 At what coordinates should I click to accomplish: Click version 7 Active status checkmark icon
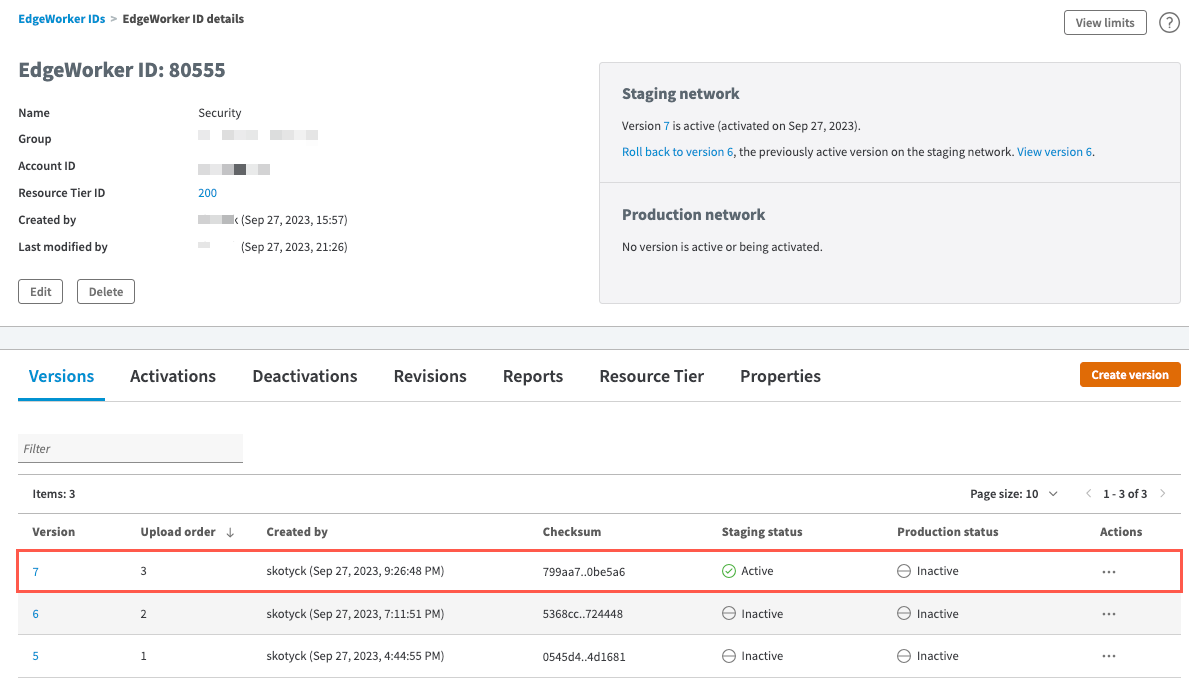click(x=728, y=571)
